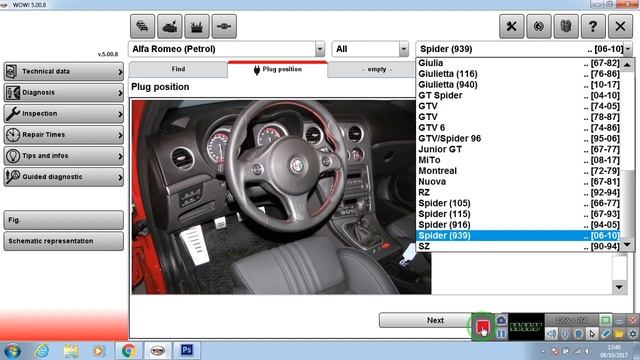Open Google Chrome from taskbar

point(128,351)
